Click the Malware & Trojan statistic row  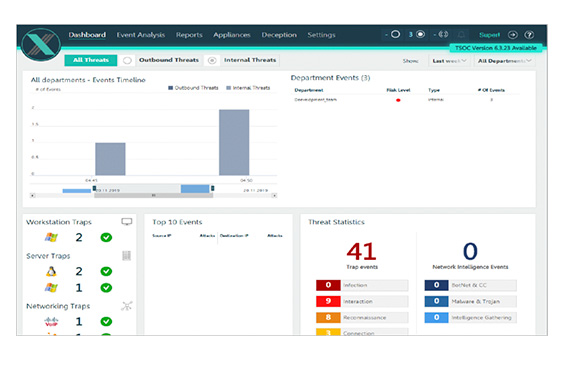pos(470,301)
